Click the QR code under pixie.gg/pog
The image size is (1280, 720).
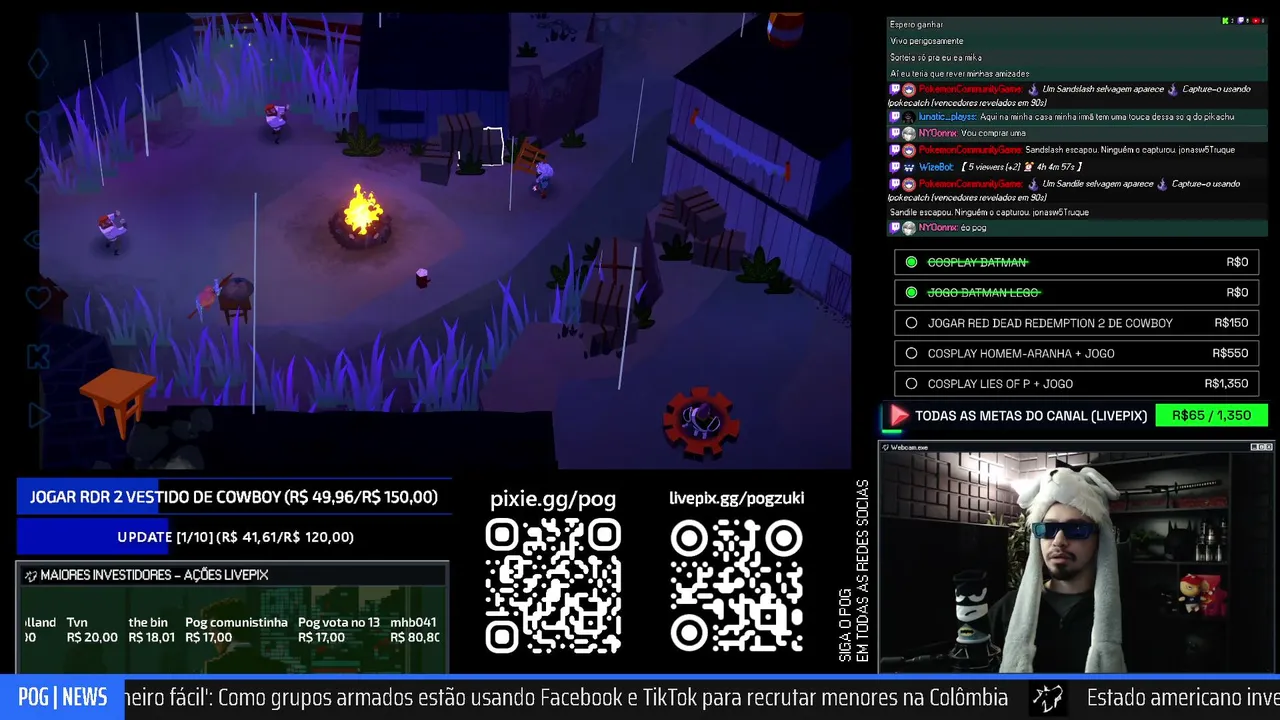(553, 586)
